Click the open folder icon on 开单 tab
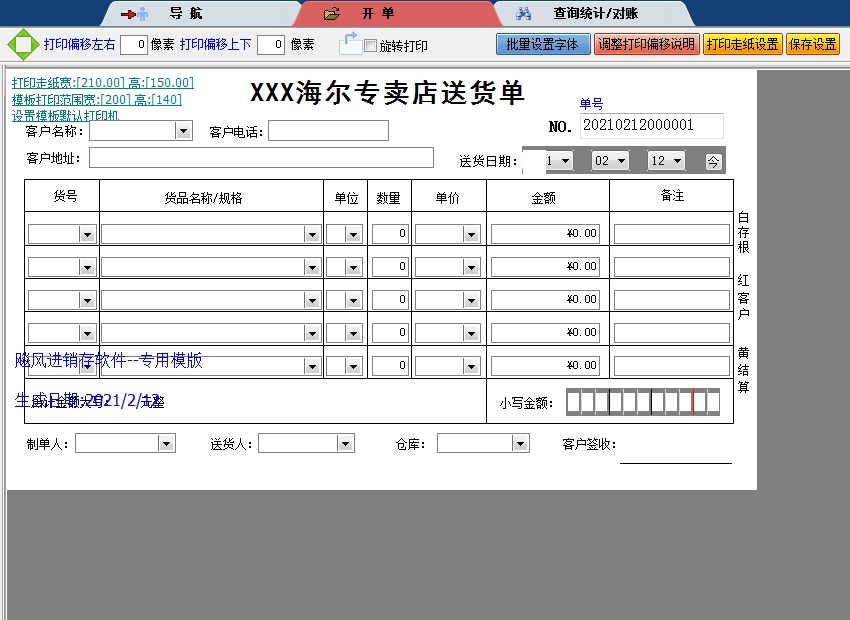The height and width of the screenshot is (620, 850). pyautogui.click(x=333, y=14)
